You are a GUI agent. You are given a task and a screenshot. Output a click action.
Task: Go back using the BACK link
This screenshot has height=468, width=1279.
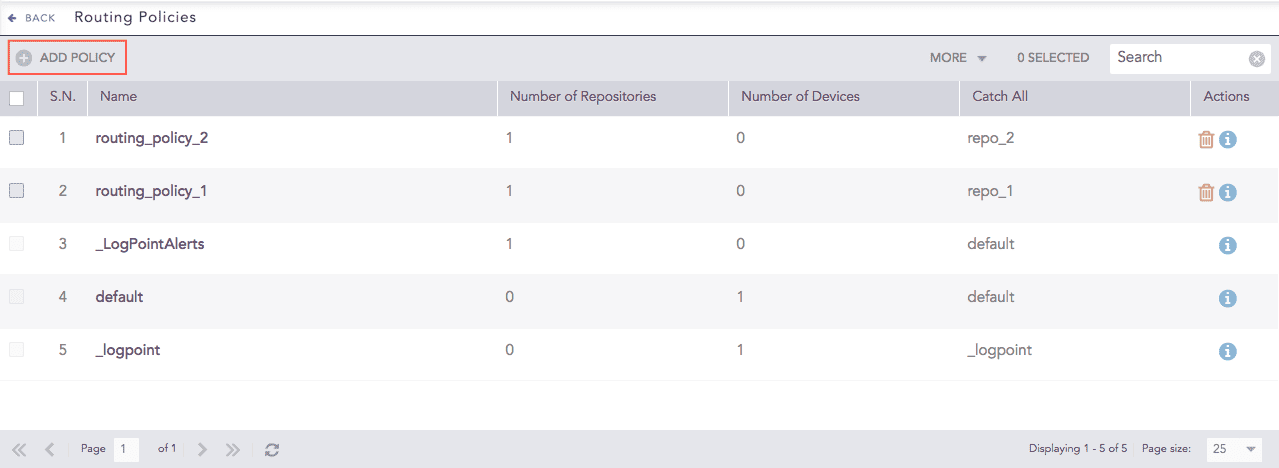click(x=32, y=18)
